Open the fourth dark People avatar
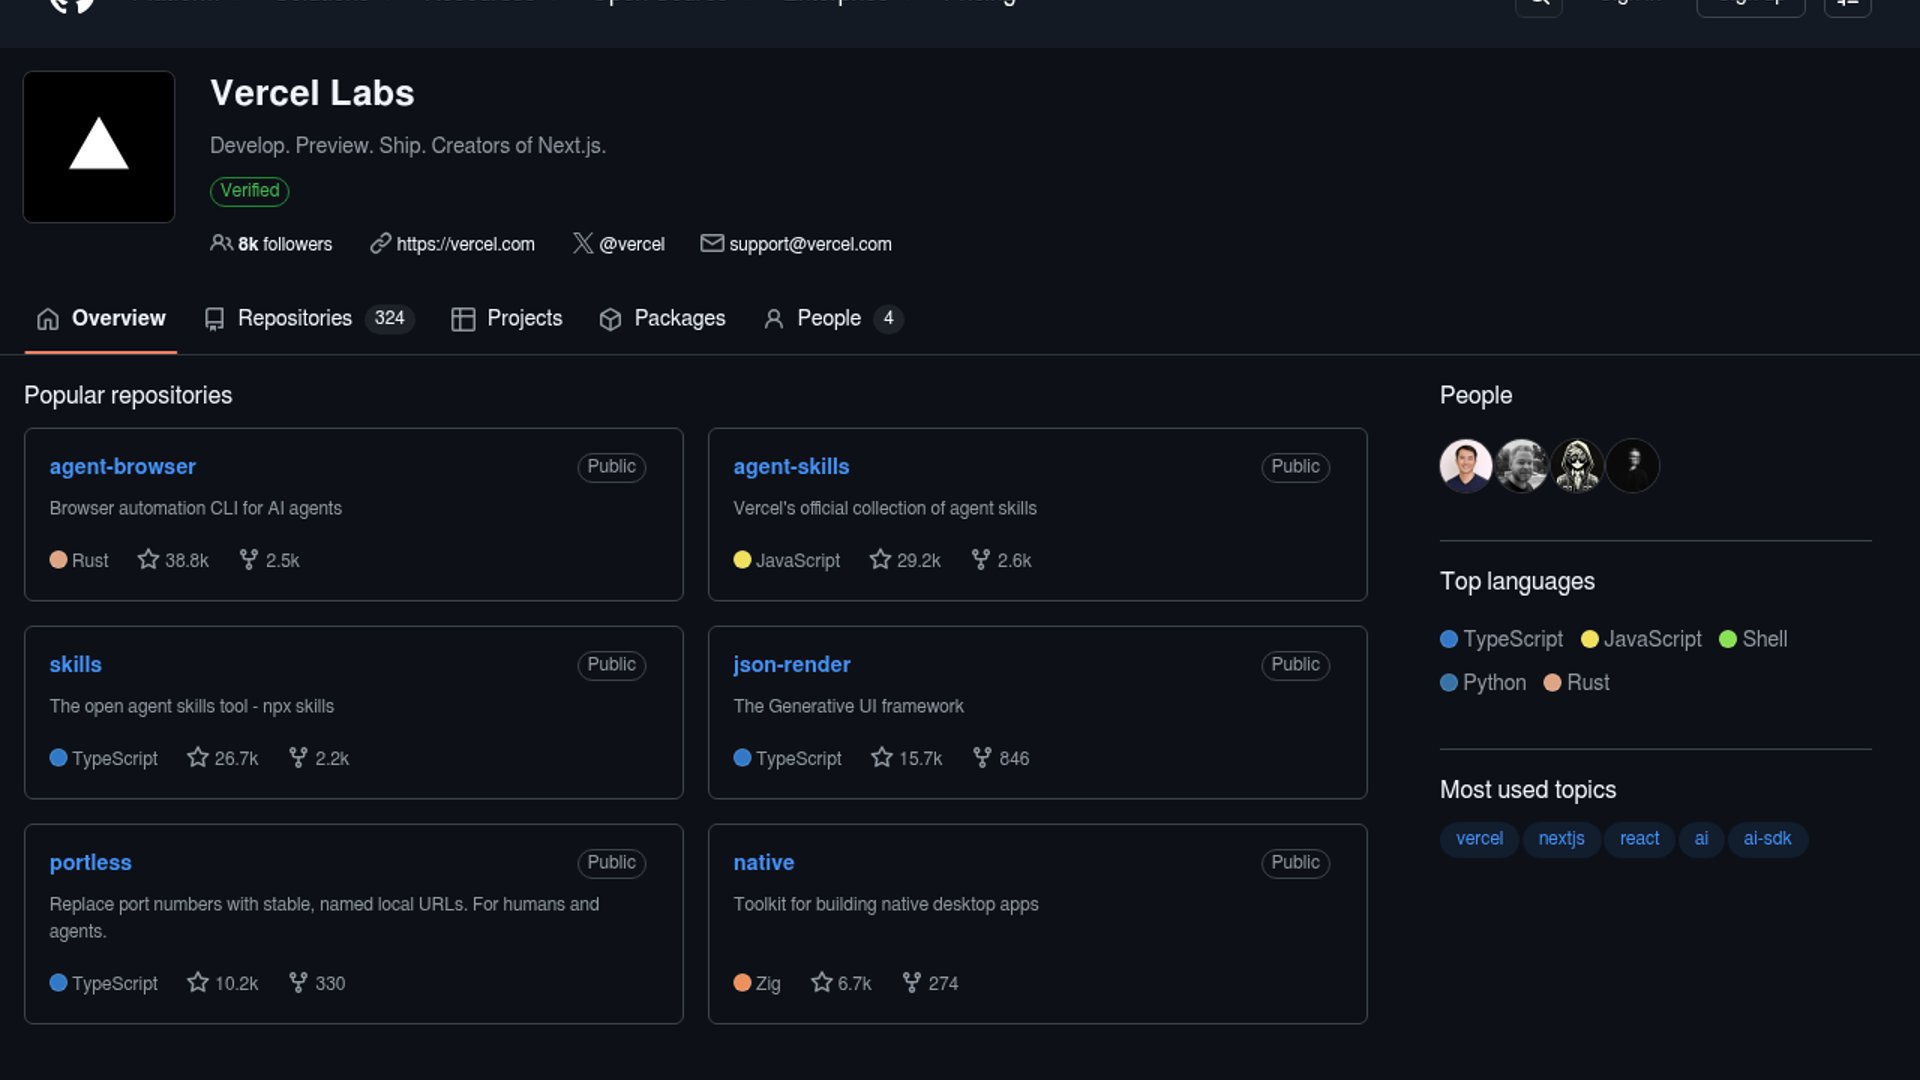This screenshot has height=1080, width=1920. 1633,466
